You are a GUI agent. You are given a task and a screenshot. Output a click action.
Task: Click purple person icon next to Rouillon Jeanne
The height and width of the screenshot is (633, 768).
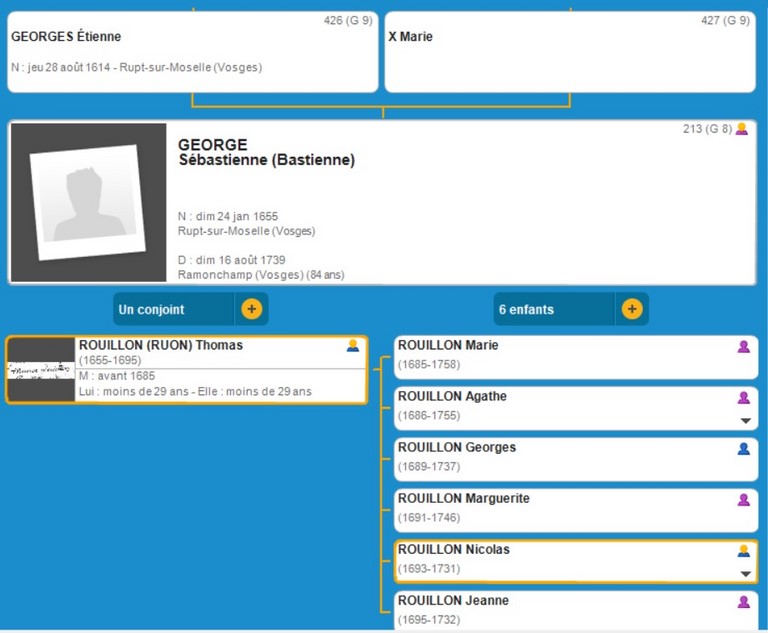743,602
